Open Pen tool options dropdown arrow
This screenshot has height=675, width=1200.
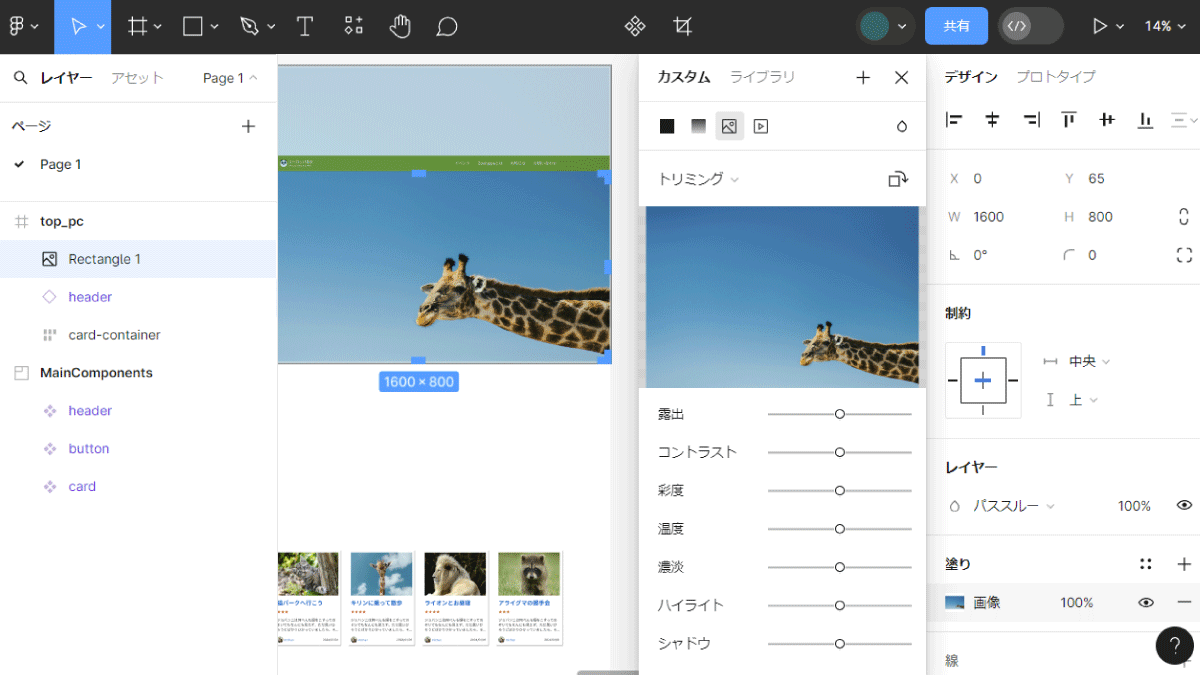point(270,27)
